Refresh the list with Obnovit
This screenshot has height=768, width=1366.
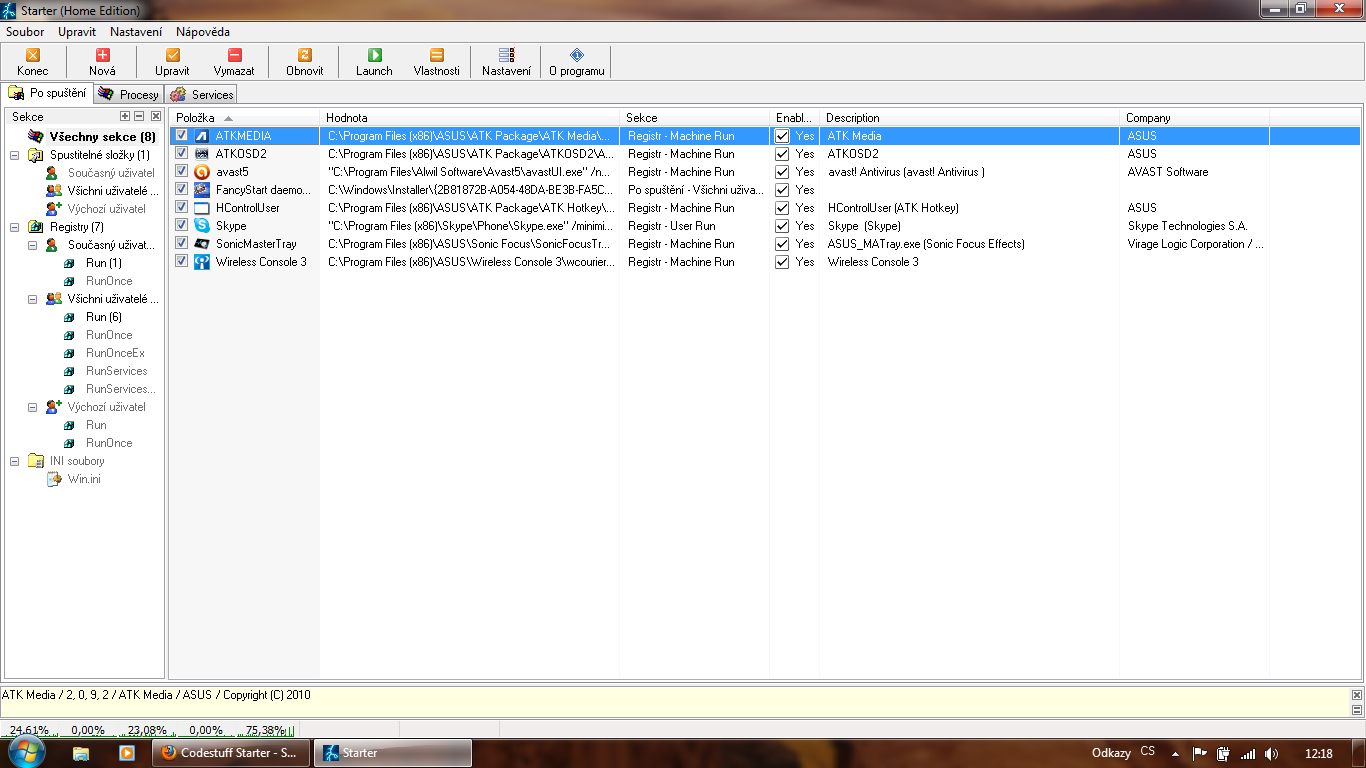(x=305, y=62)
